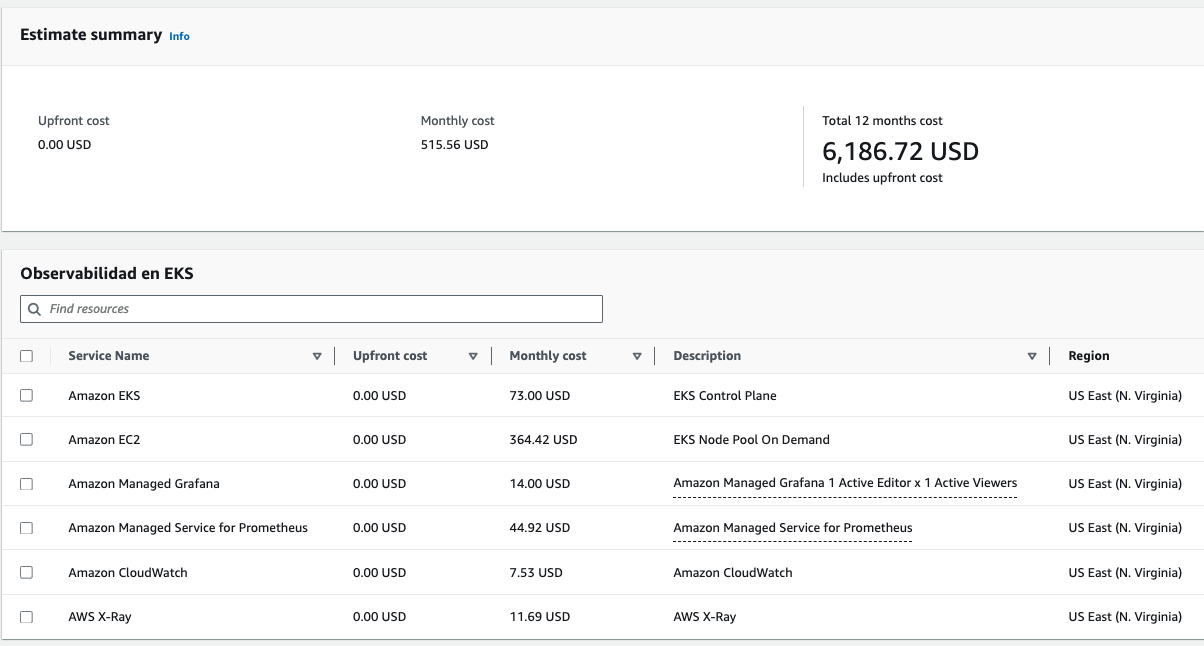1204x646 pixels.
Task: Click the Amazon EC2 service name
Action: pyautogui.click(x=104, y=440)
